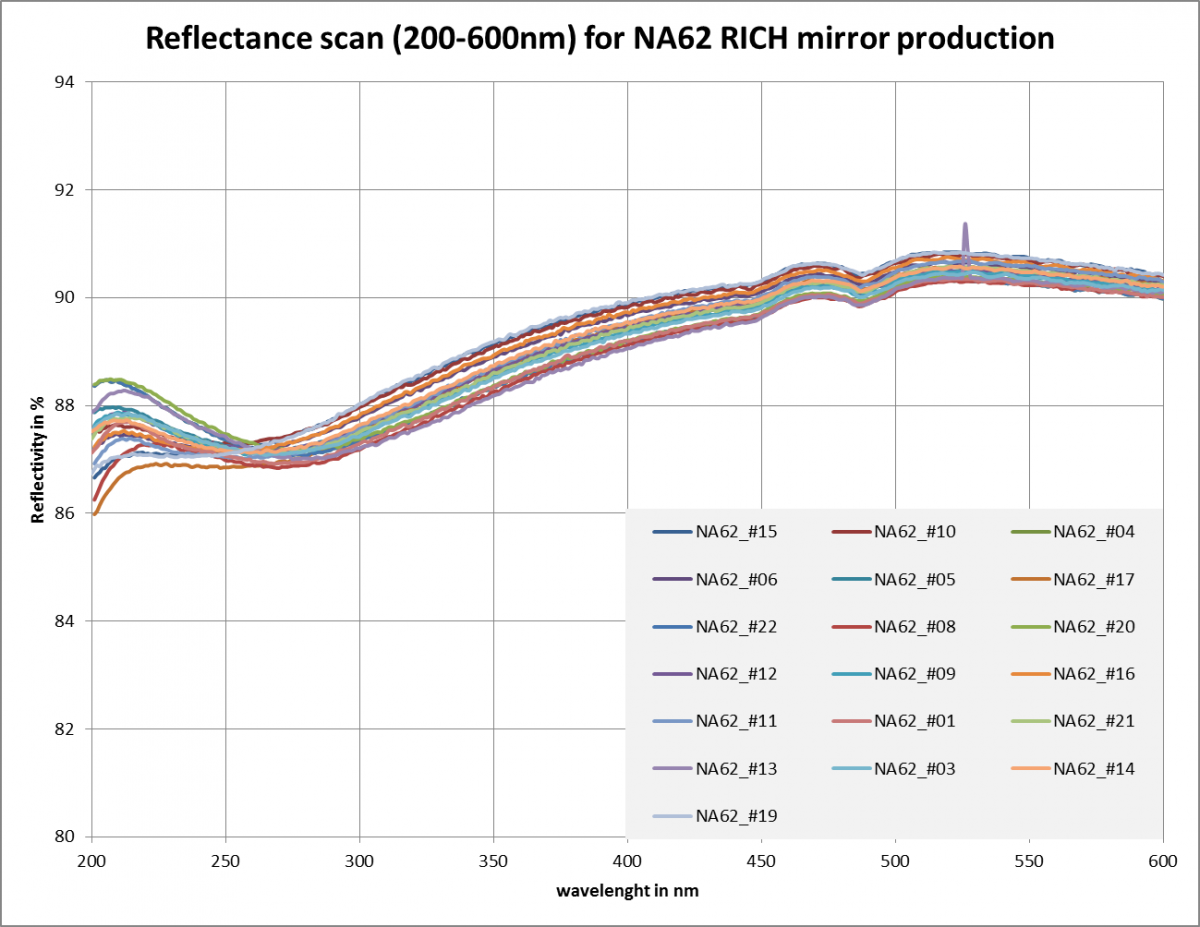
Task: Select the NA62_#08 legend entry
Action: coord(894,627)
